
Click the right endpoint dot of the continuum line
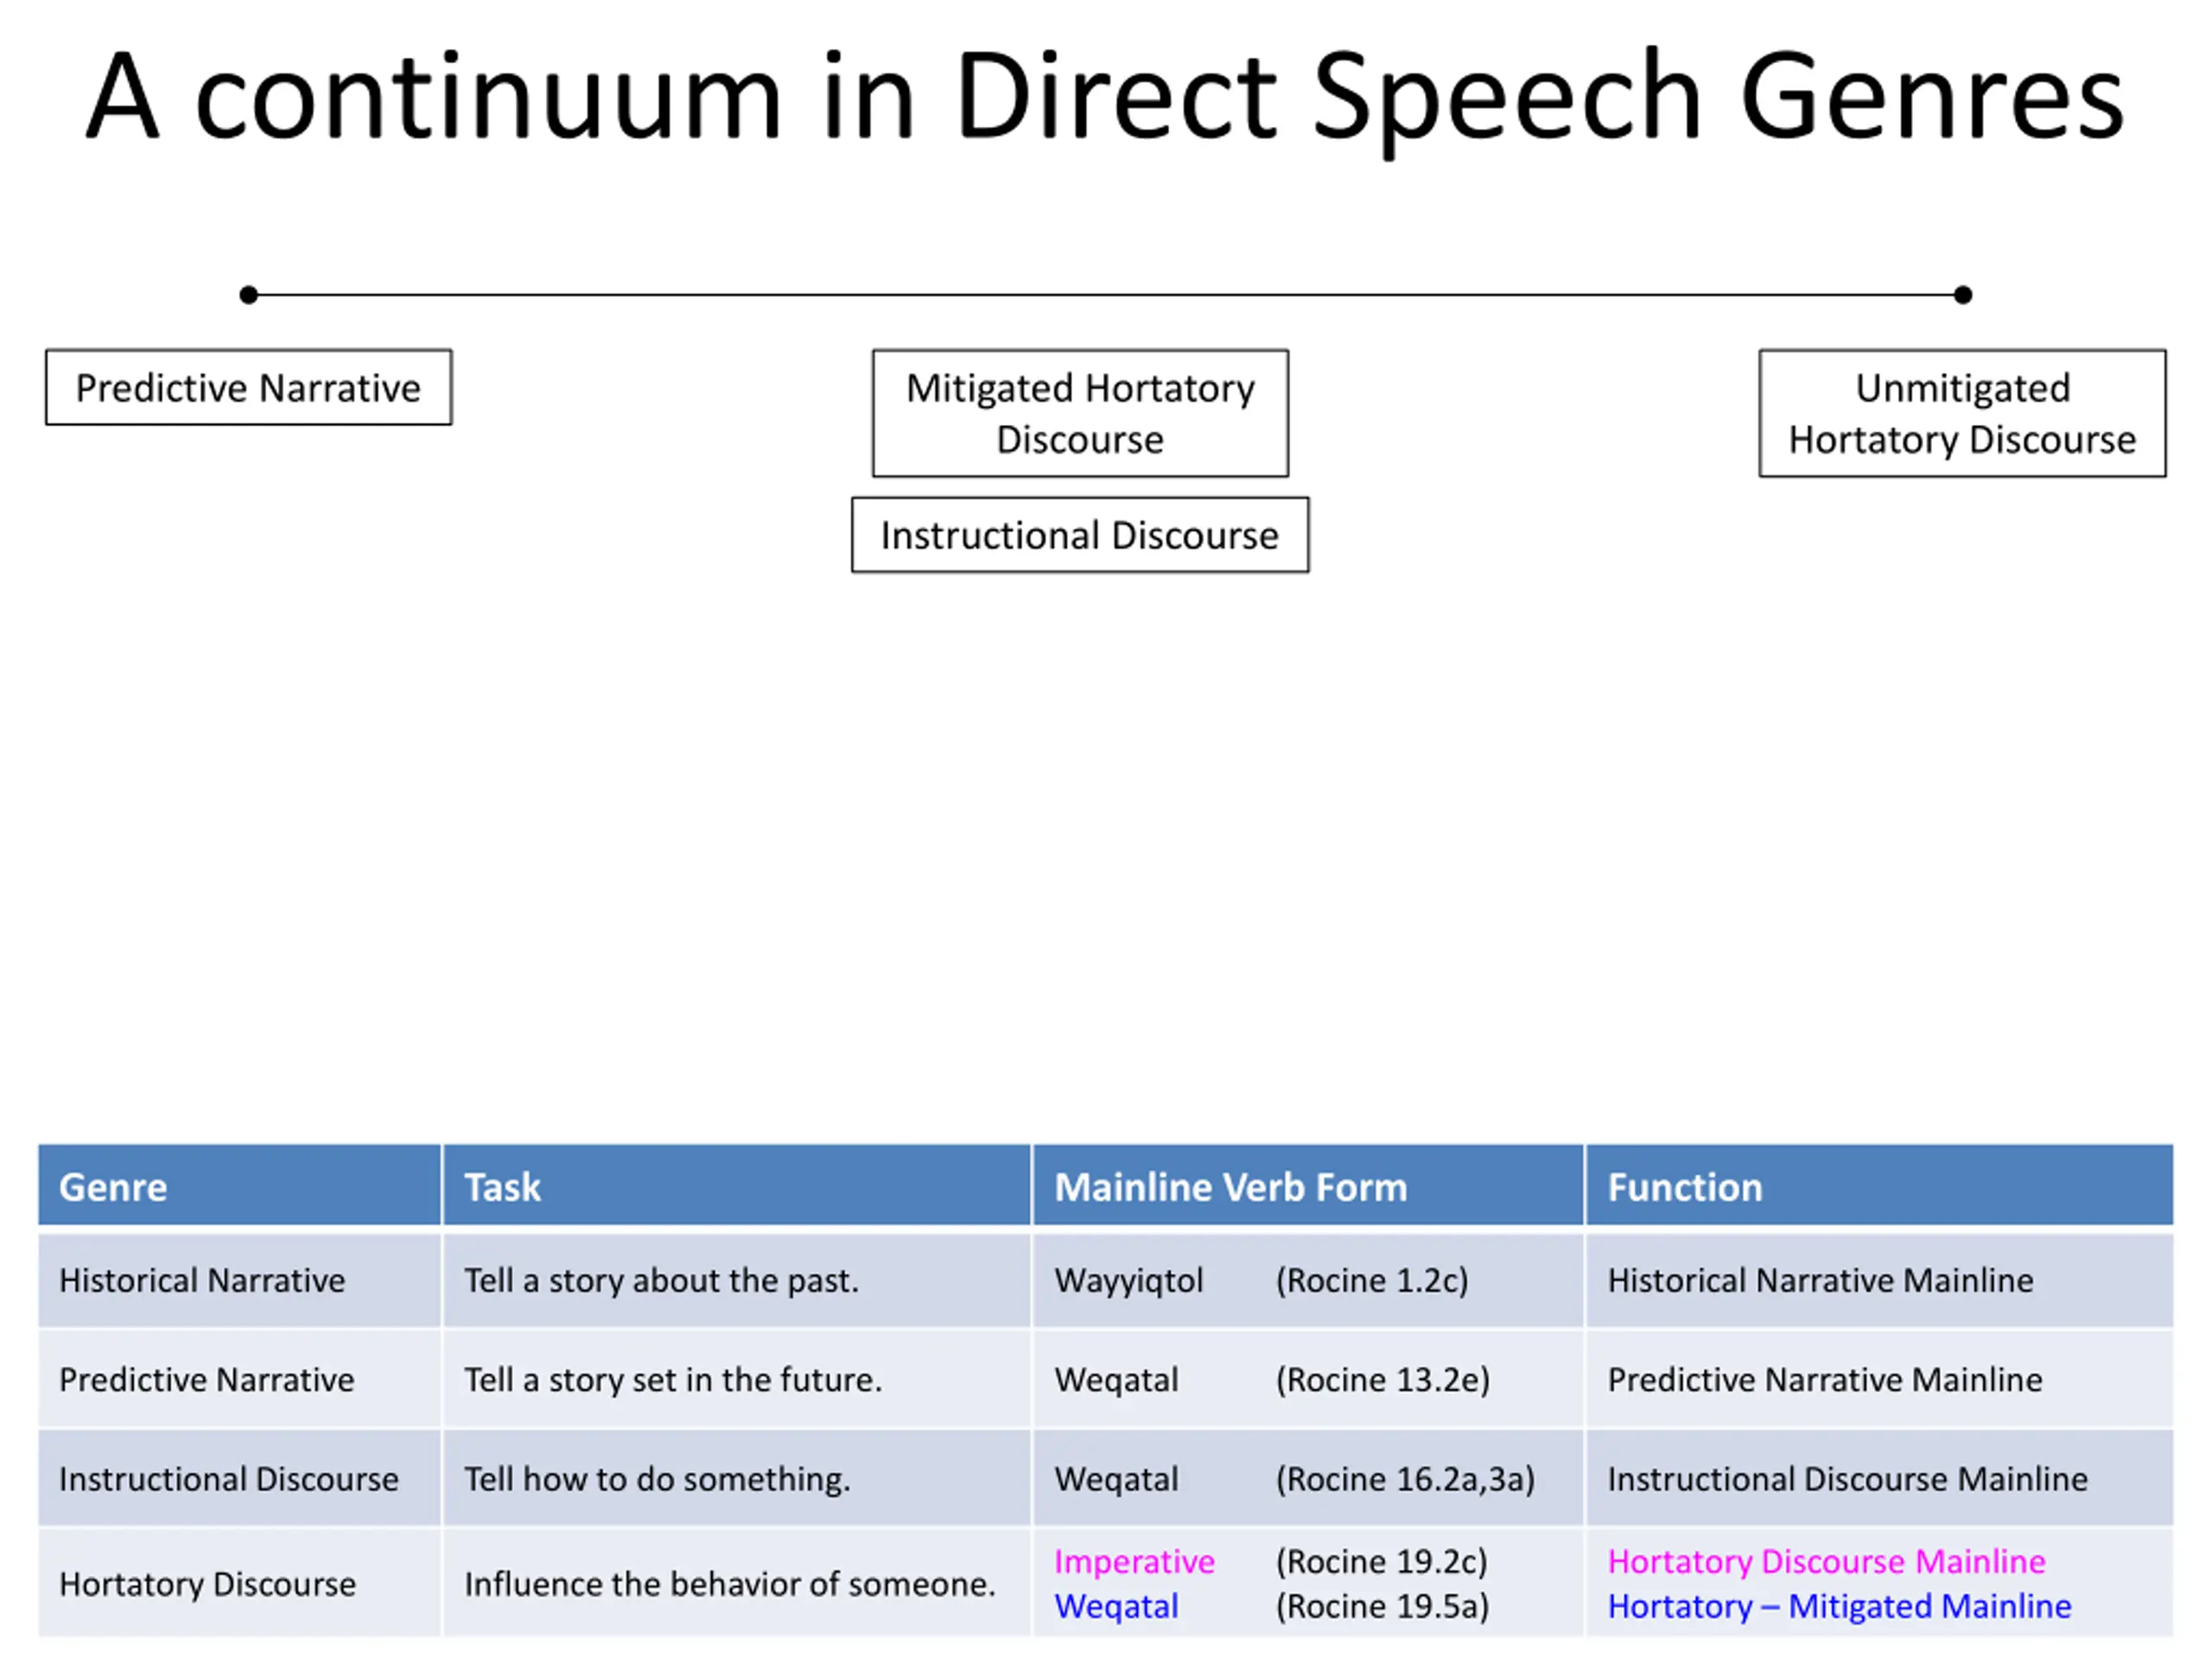(x=1963, y=295)
